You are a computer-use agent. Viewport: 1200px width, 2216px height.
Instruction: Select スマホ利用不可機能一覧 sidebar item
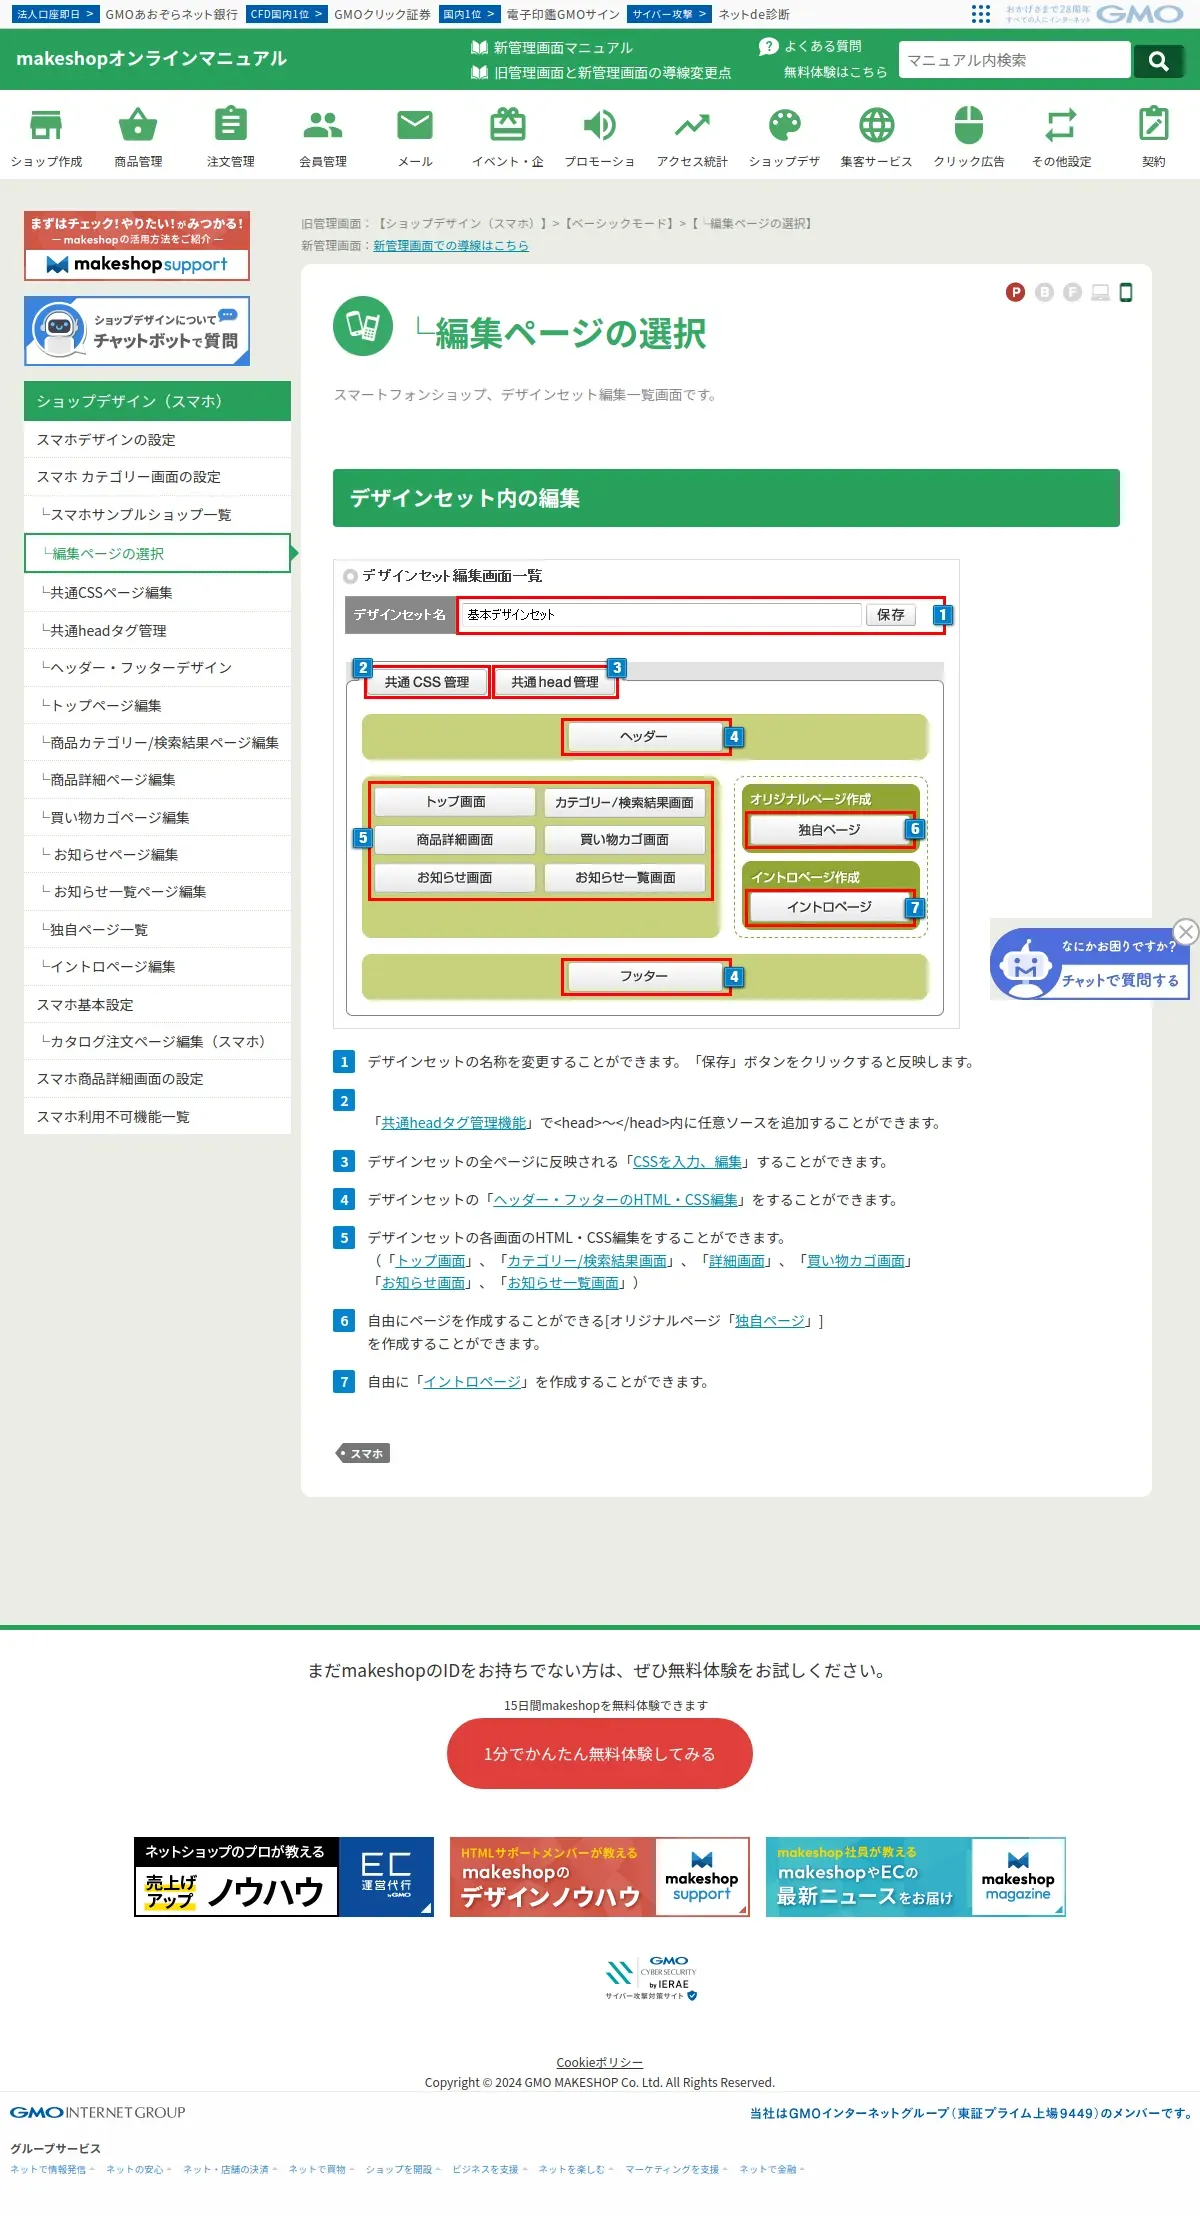157,1116
